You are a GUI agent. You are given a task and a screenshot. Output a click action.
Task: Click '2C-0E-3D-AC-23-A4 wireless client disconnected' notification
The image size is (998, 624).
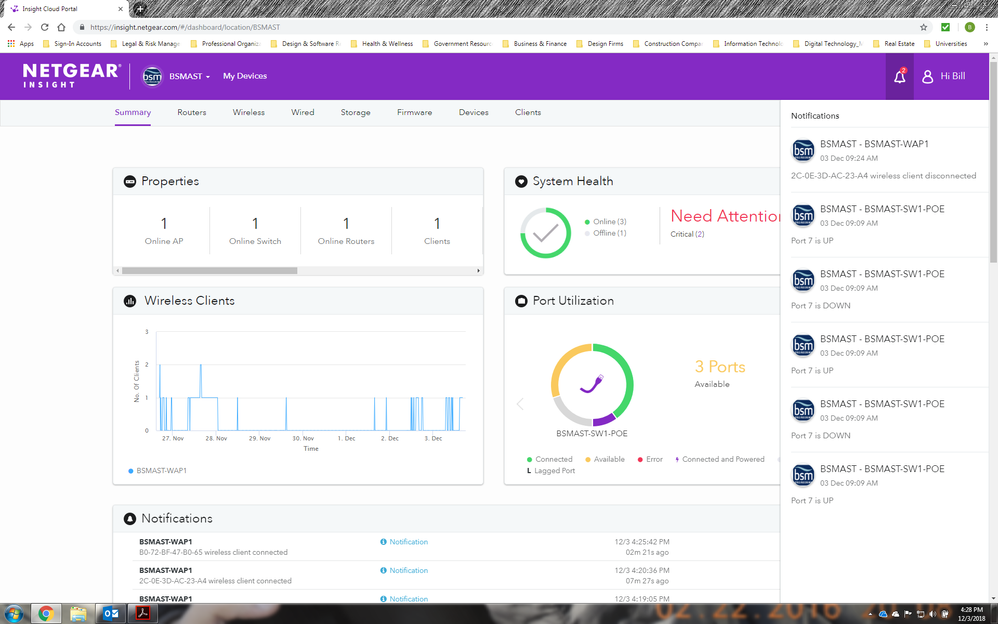pos(883,176)
